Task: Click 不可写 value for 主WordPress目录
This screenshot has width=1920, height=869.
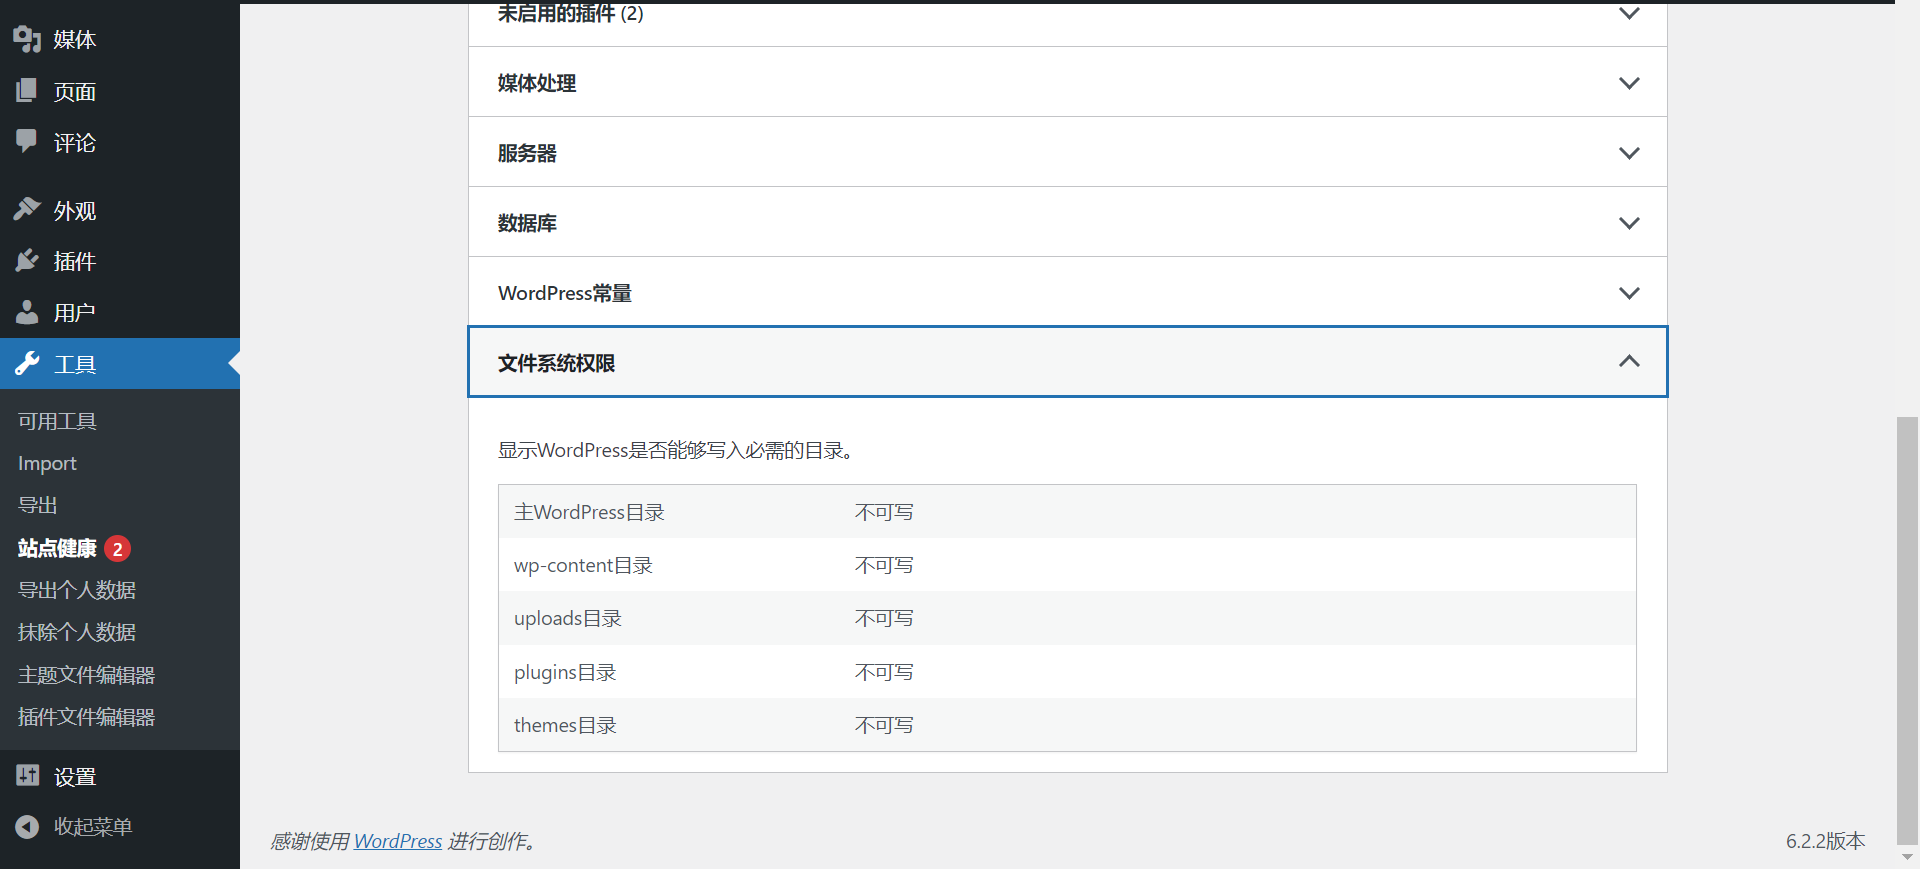Action: tap(884, 512)
